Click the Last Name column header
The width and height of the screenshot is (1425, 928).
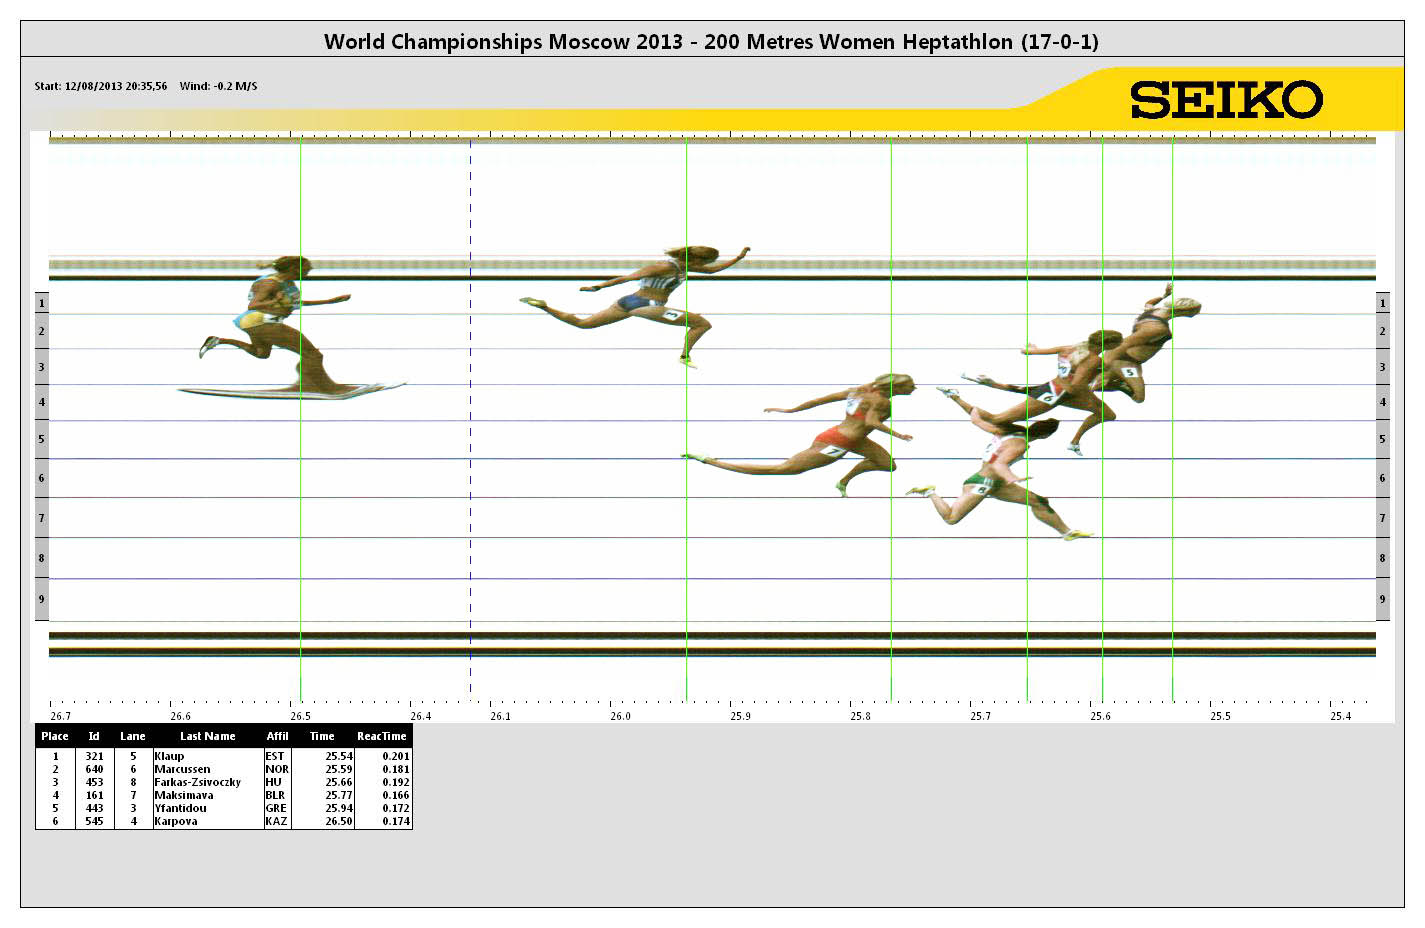point(207,736)
